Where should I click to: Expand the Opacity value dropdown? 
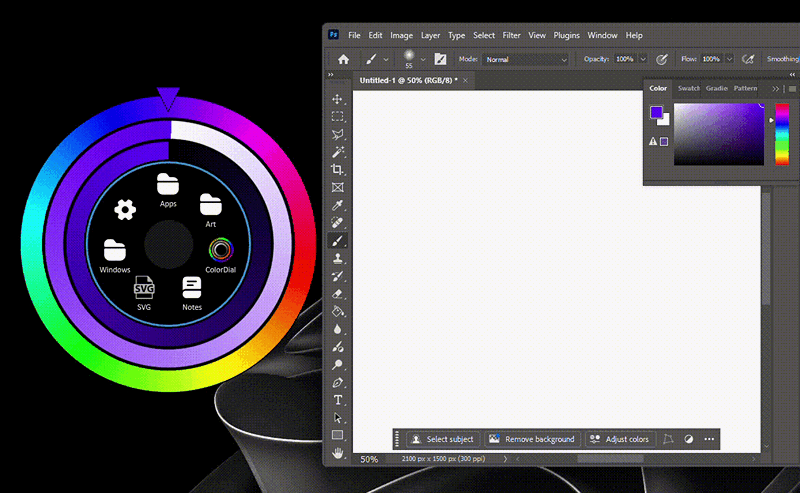pyautogui.click(x=643, y=59)
